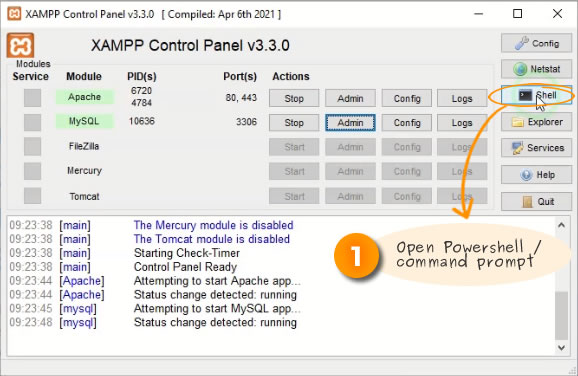Click the log scrollbar up arrow
This screenshot has width=578, height=376.
(561, 225)
